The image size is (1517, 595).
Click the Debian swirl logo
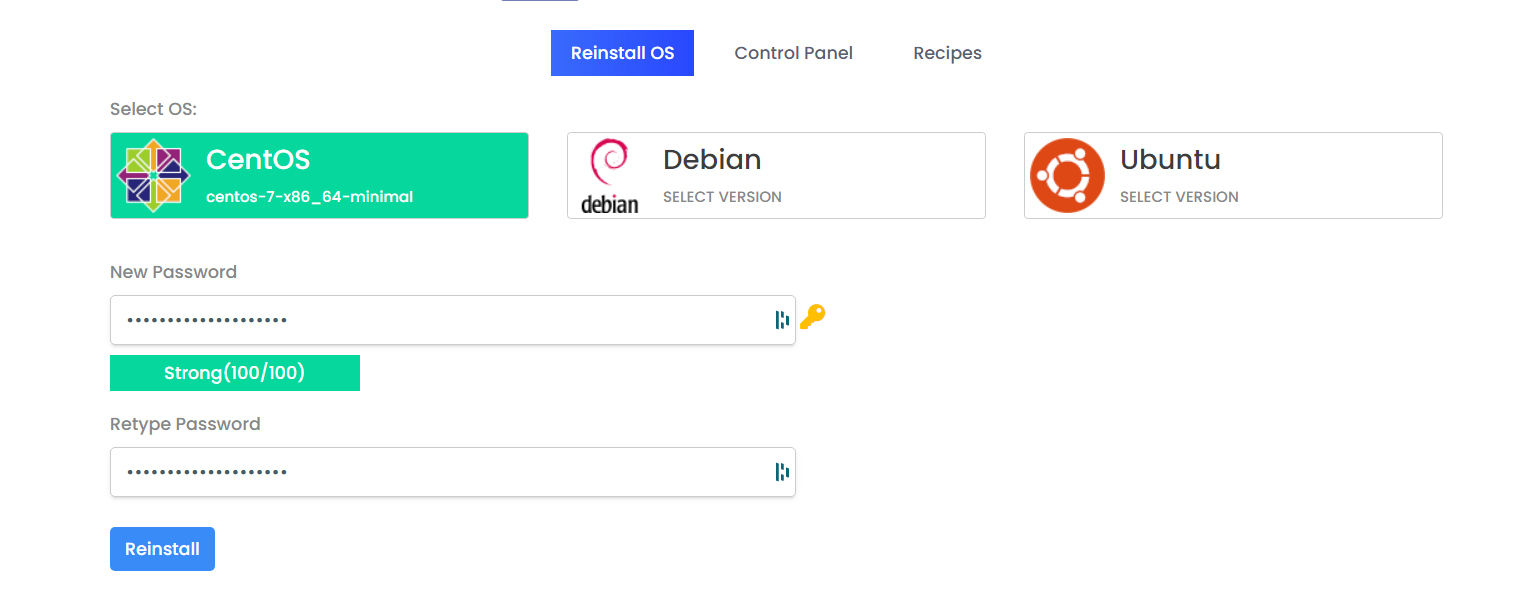(609, 176)
